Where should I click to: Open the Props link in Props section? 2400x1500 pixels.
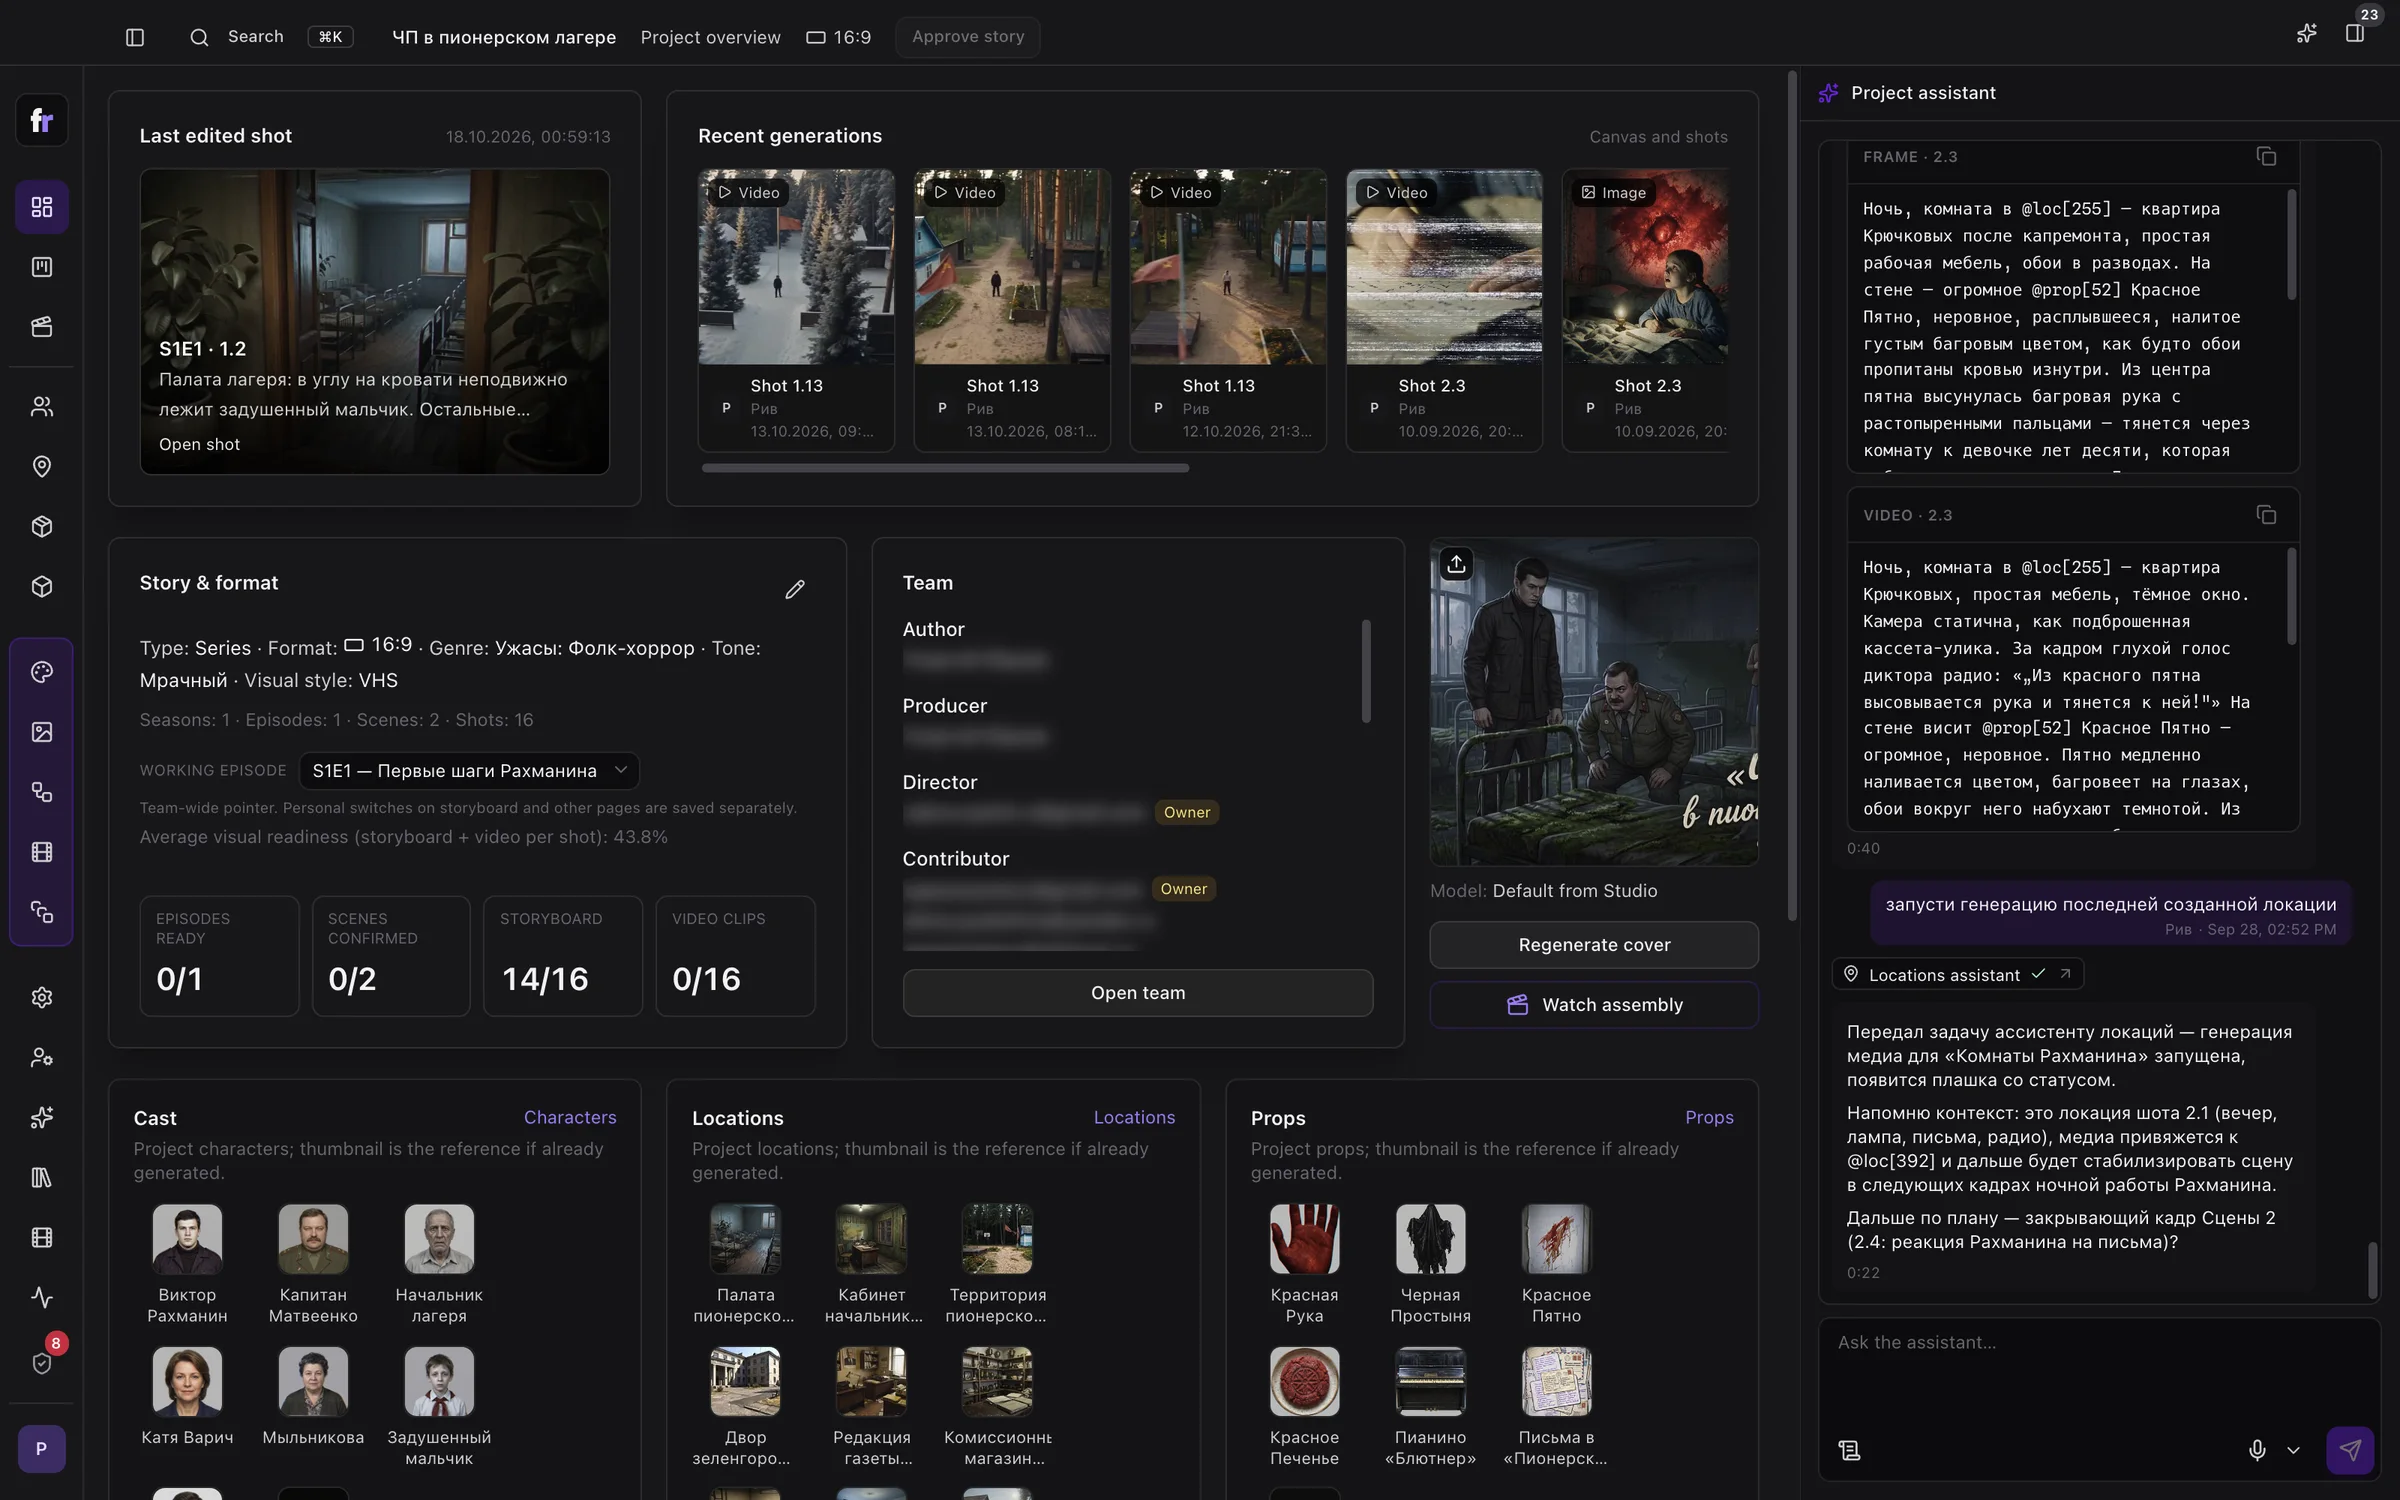coord(1709,1117)
